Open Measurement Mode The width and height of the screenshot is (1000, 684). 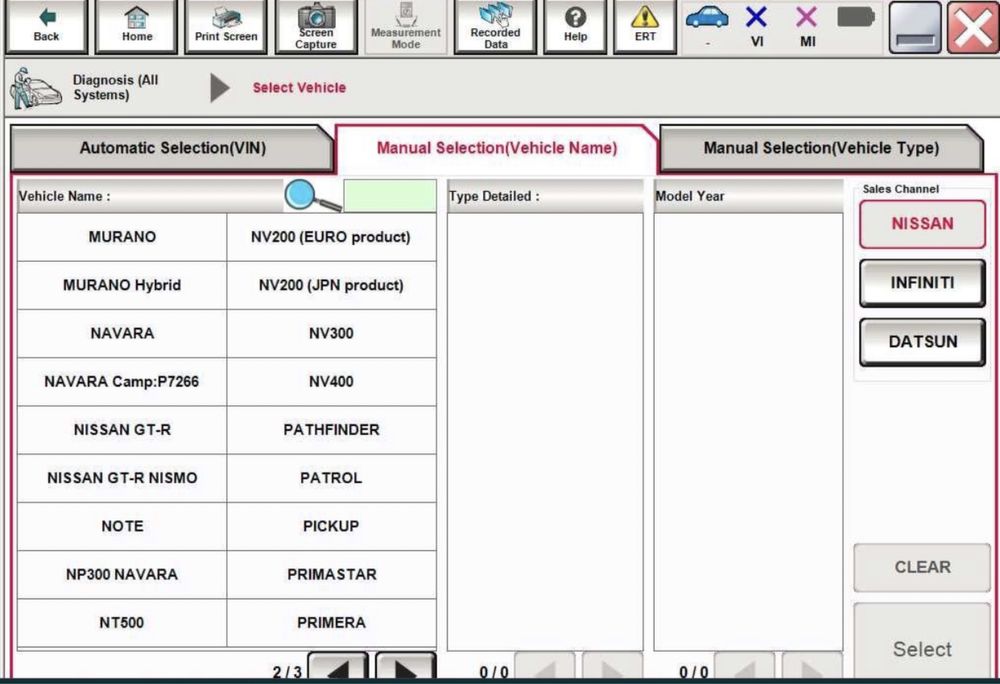click(406, 25)
